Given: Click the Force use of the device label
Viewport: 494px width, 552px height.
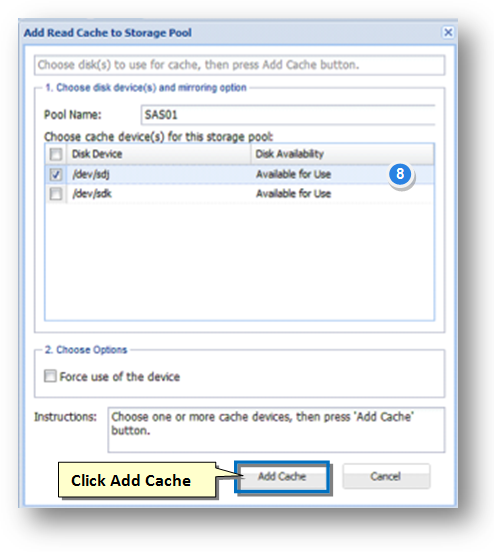Looking at the screenshot, I should pos(120,377).
